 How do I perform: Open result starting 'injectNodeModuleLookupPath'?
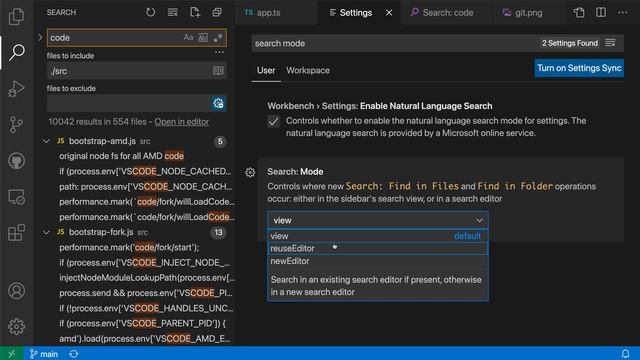tap(147, 278)
